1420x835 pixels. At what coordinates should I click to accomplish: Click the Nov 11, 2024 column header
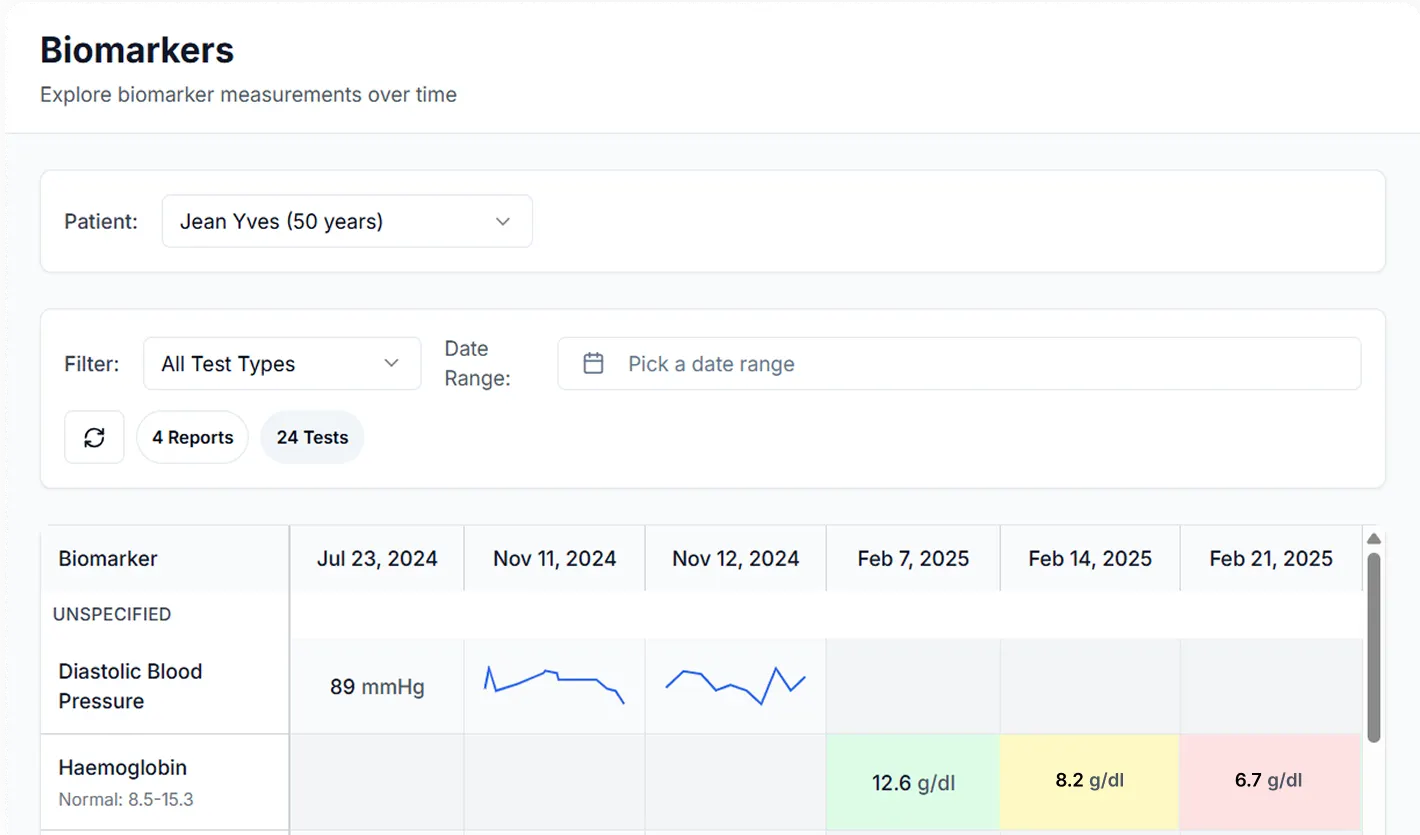tap(554, 558)
